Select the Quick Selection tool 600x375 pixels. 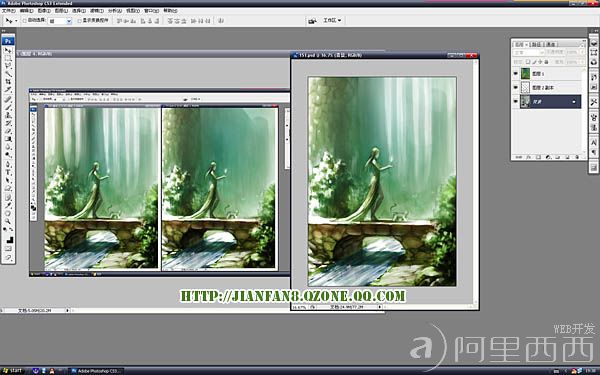8,73
